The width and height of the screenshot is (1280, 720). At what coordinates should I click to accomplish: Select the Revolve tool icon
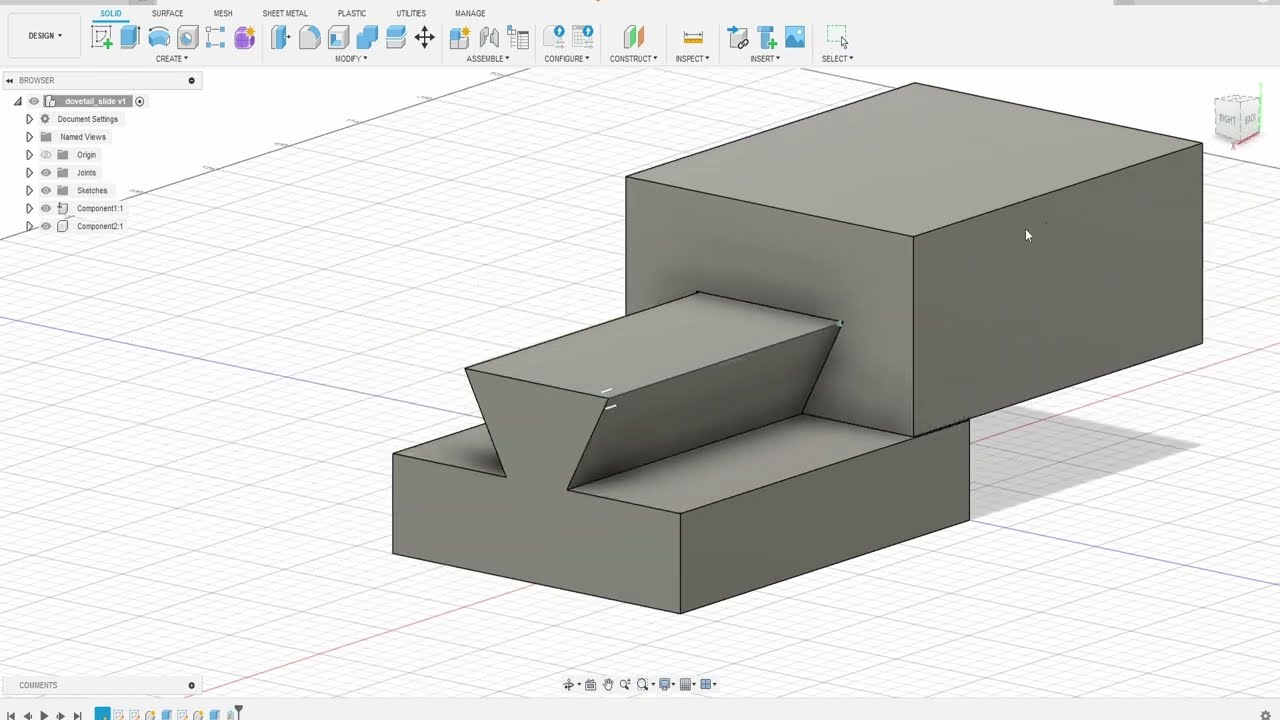tap(158, 38)
